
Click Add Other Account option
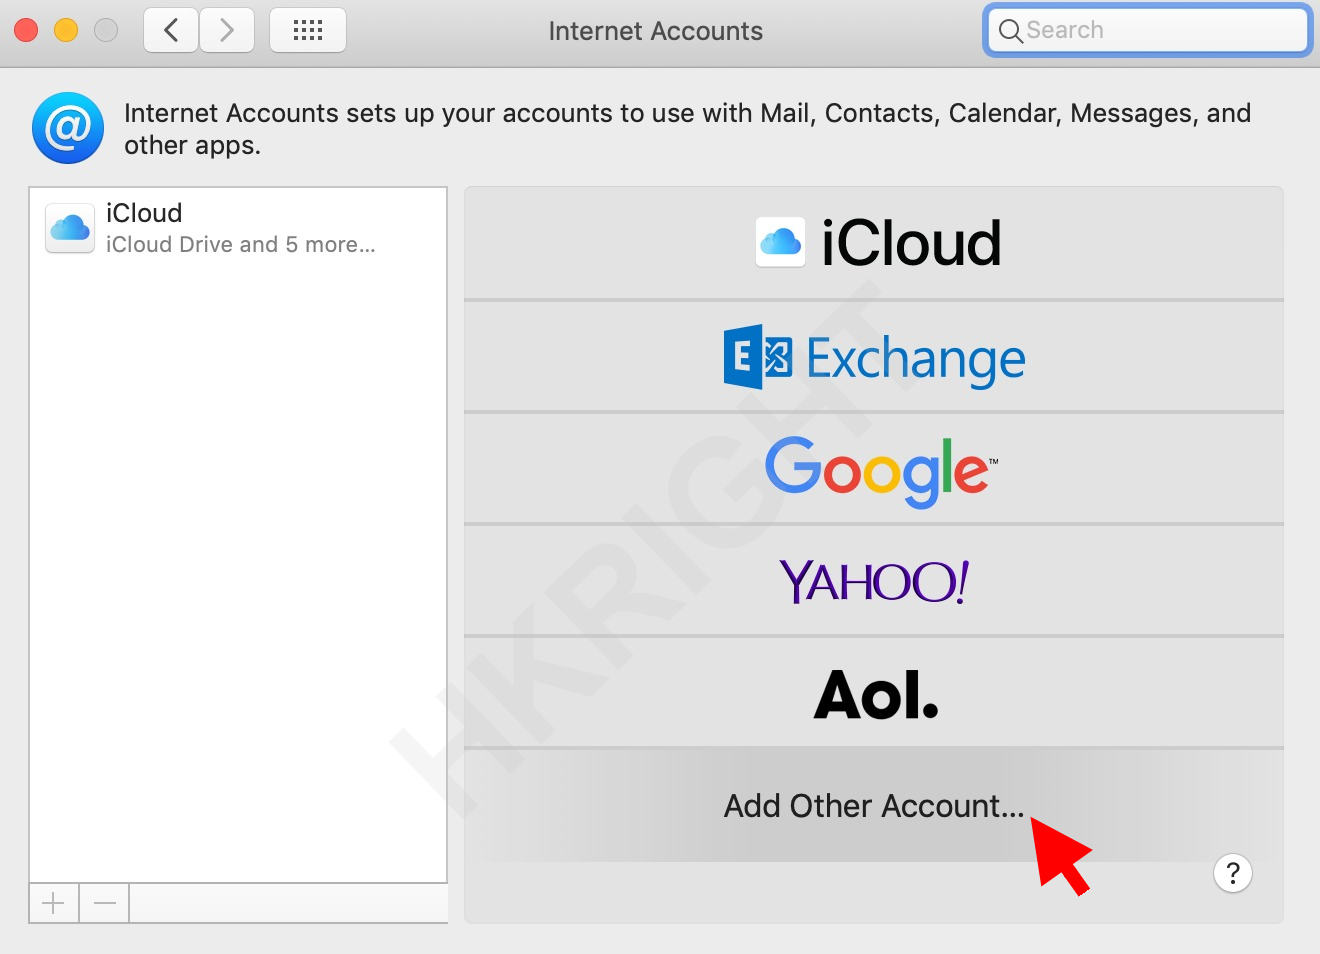(874, 806)
